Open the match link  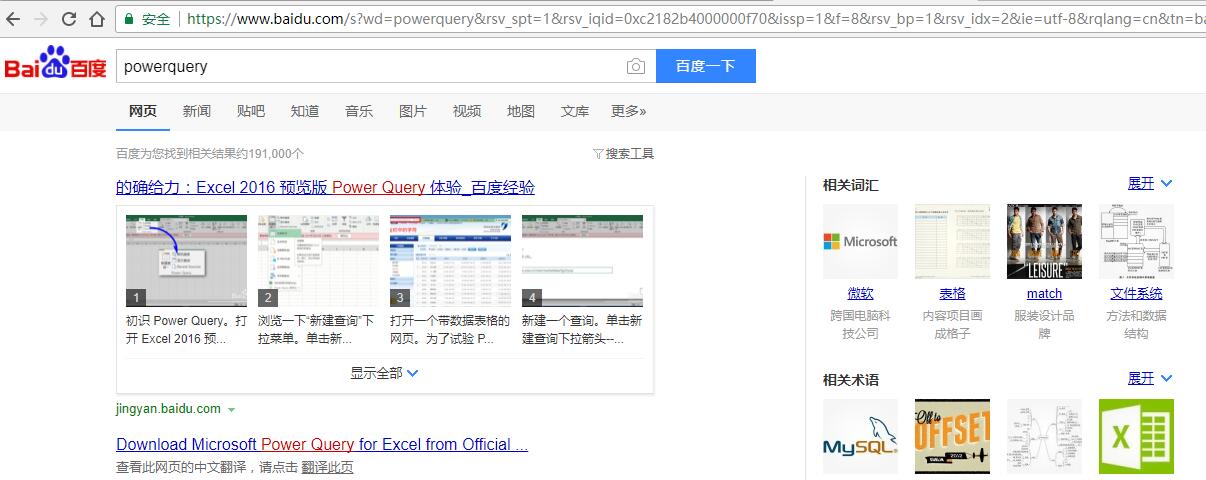1044,294
